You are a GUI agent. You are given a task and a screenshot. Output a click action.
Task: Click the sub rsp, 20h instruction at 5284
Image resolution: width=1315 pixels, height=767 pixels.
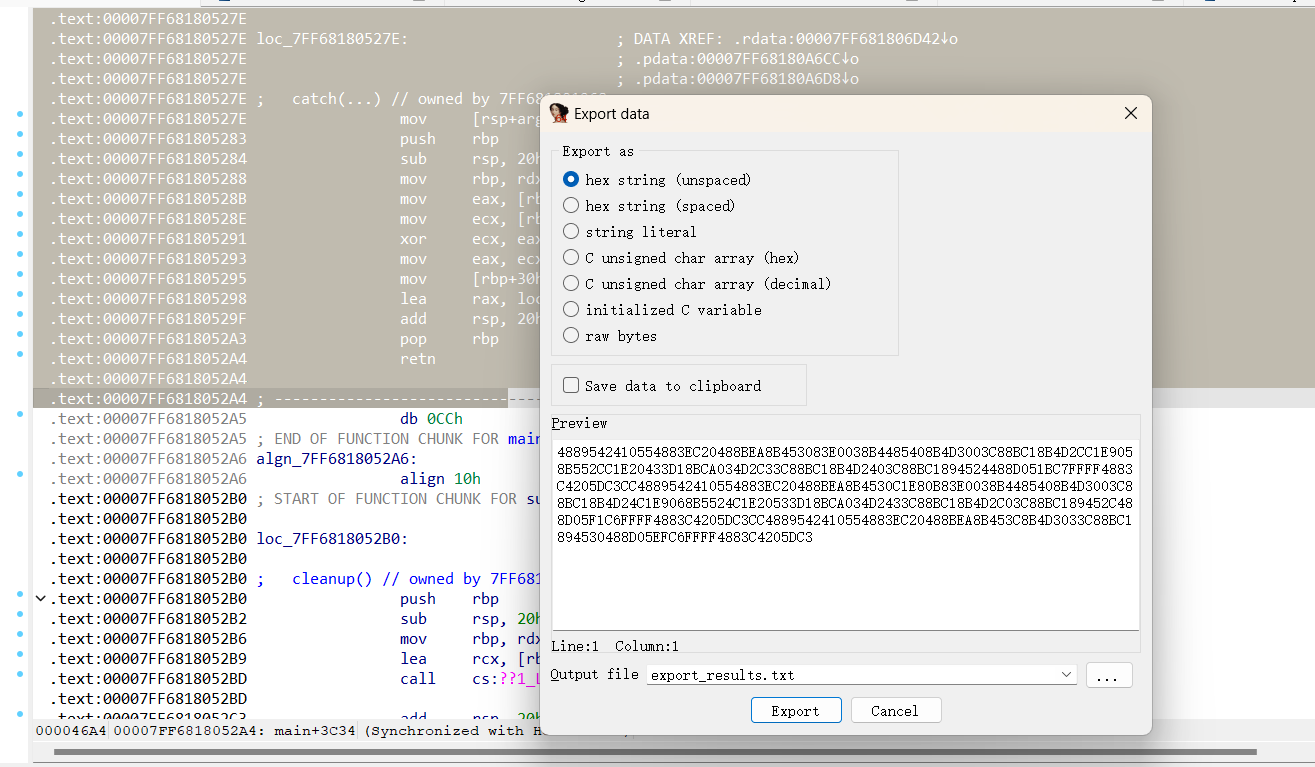(470, 159)
